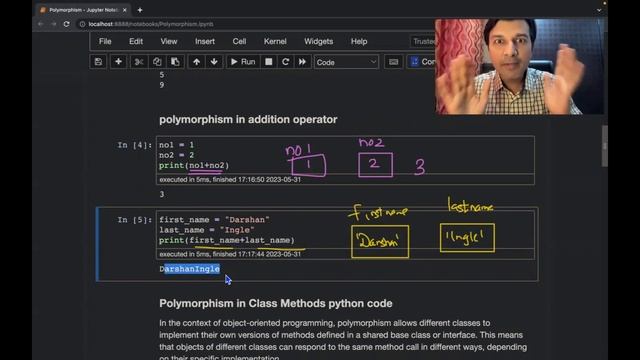This screenshot has width=640, height=360.
Task: Close the Polymorphism browser tab
Action: click(x=124, y=10)
